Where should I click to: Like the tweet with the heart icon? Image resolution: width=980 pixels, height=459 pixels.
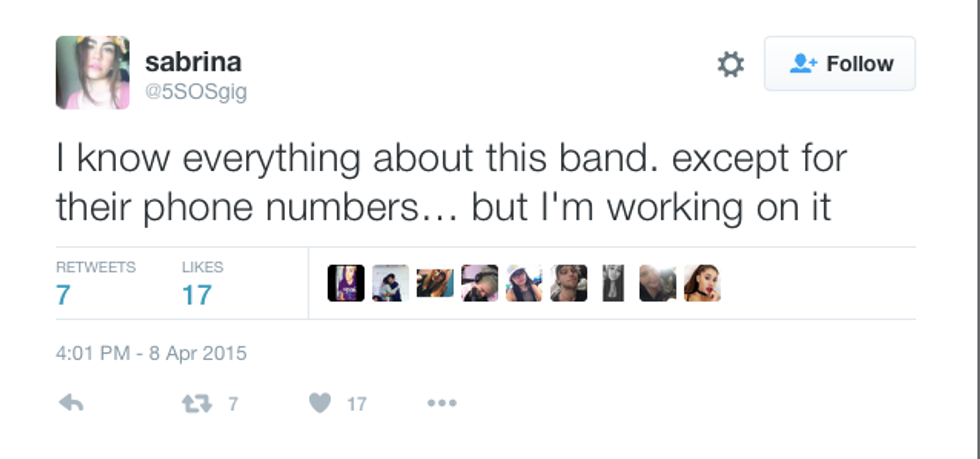[320, 403]
